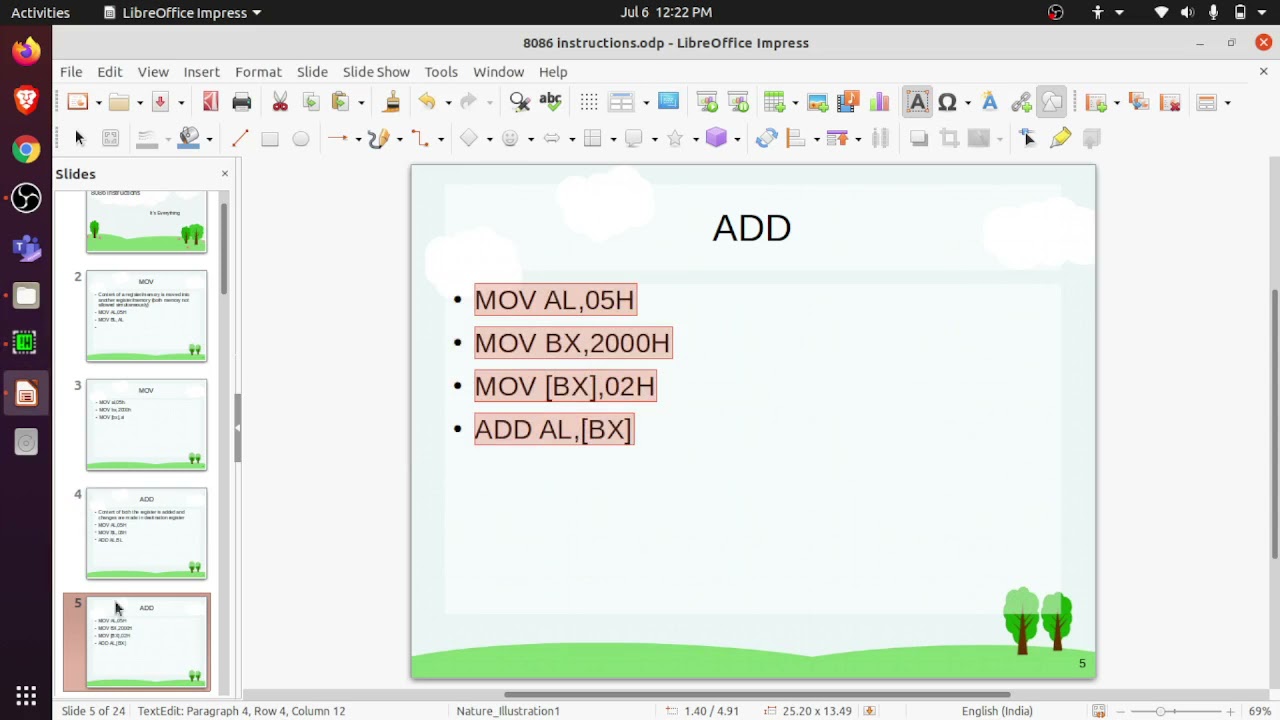Insert chart icon
1280x720 pixels.
879,101
